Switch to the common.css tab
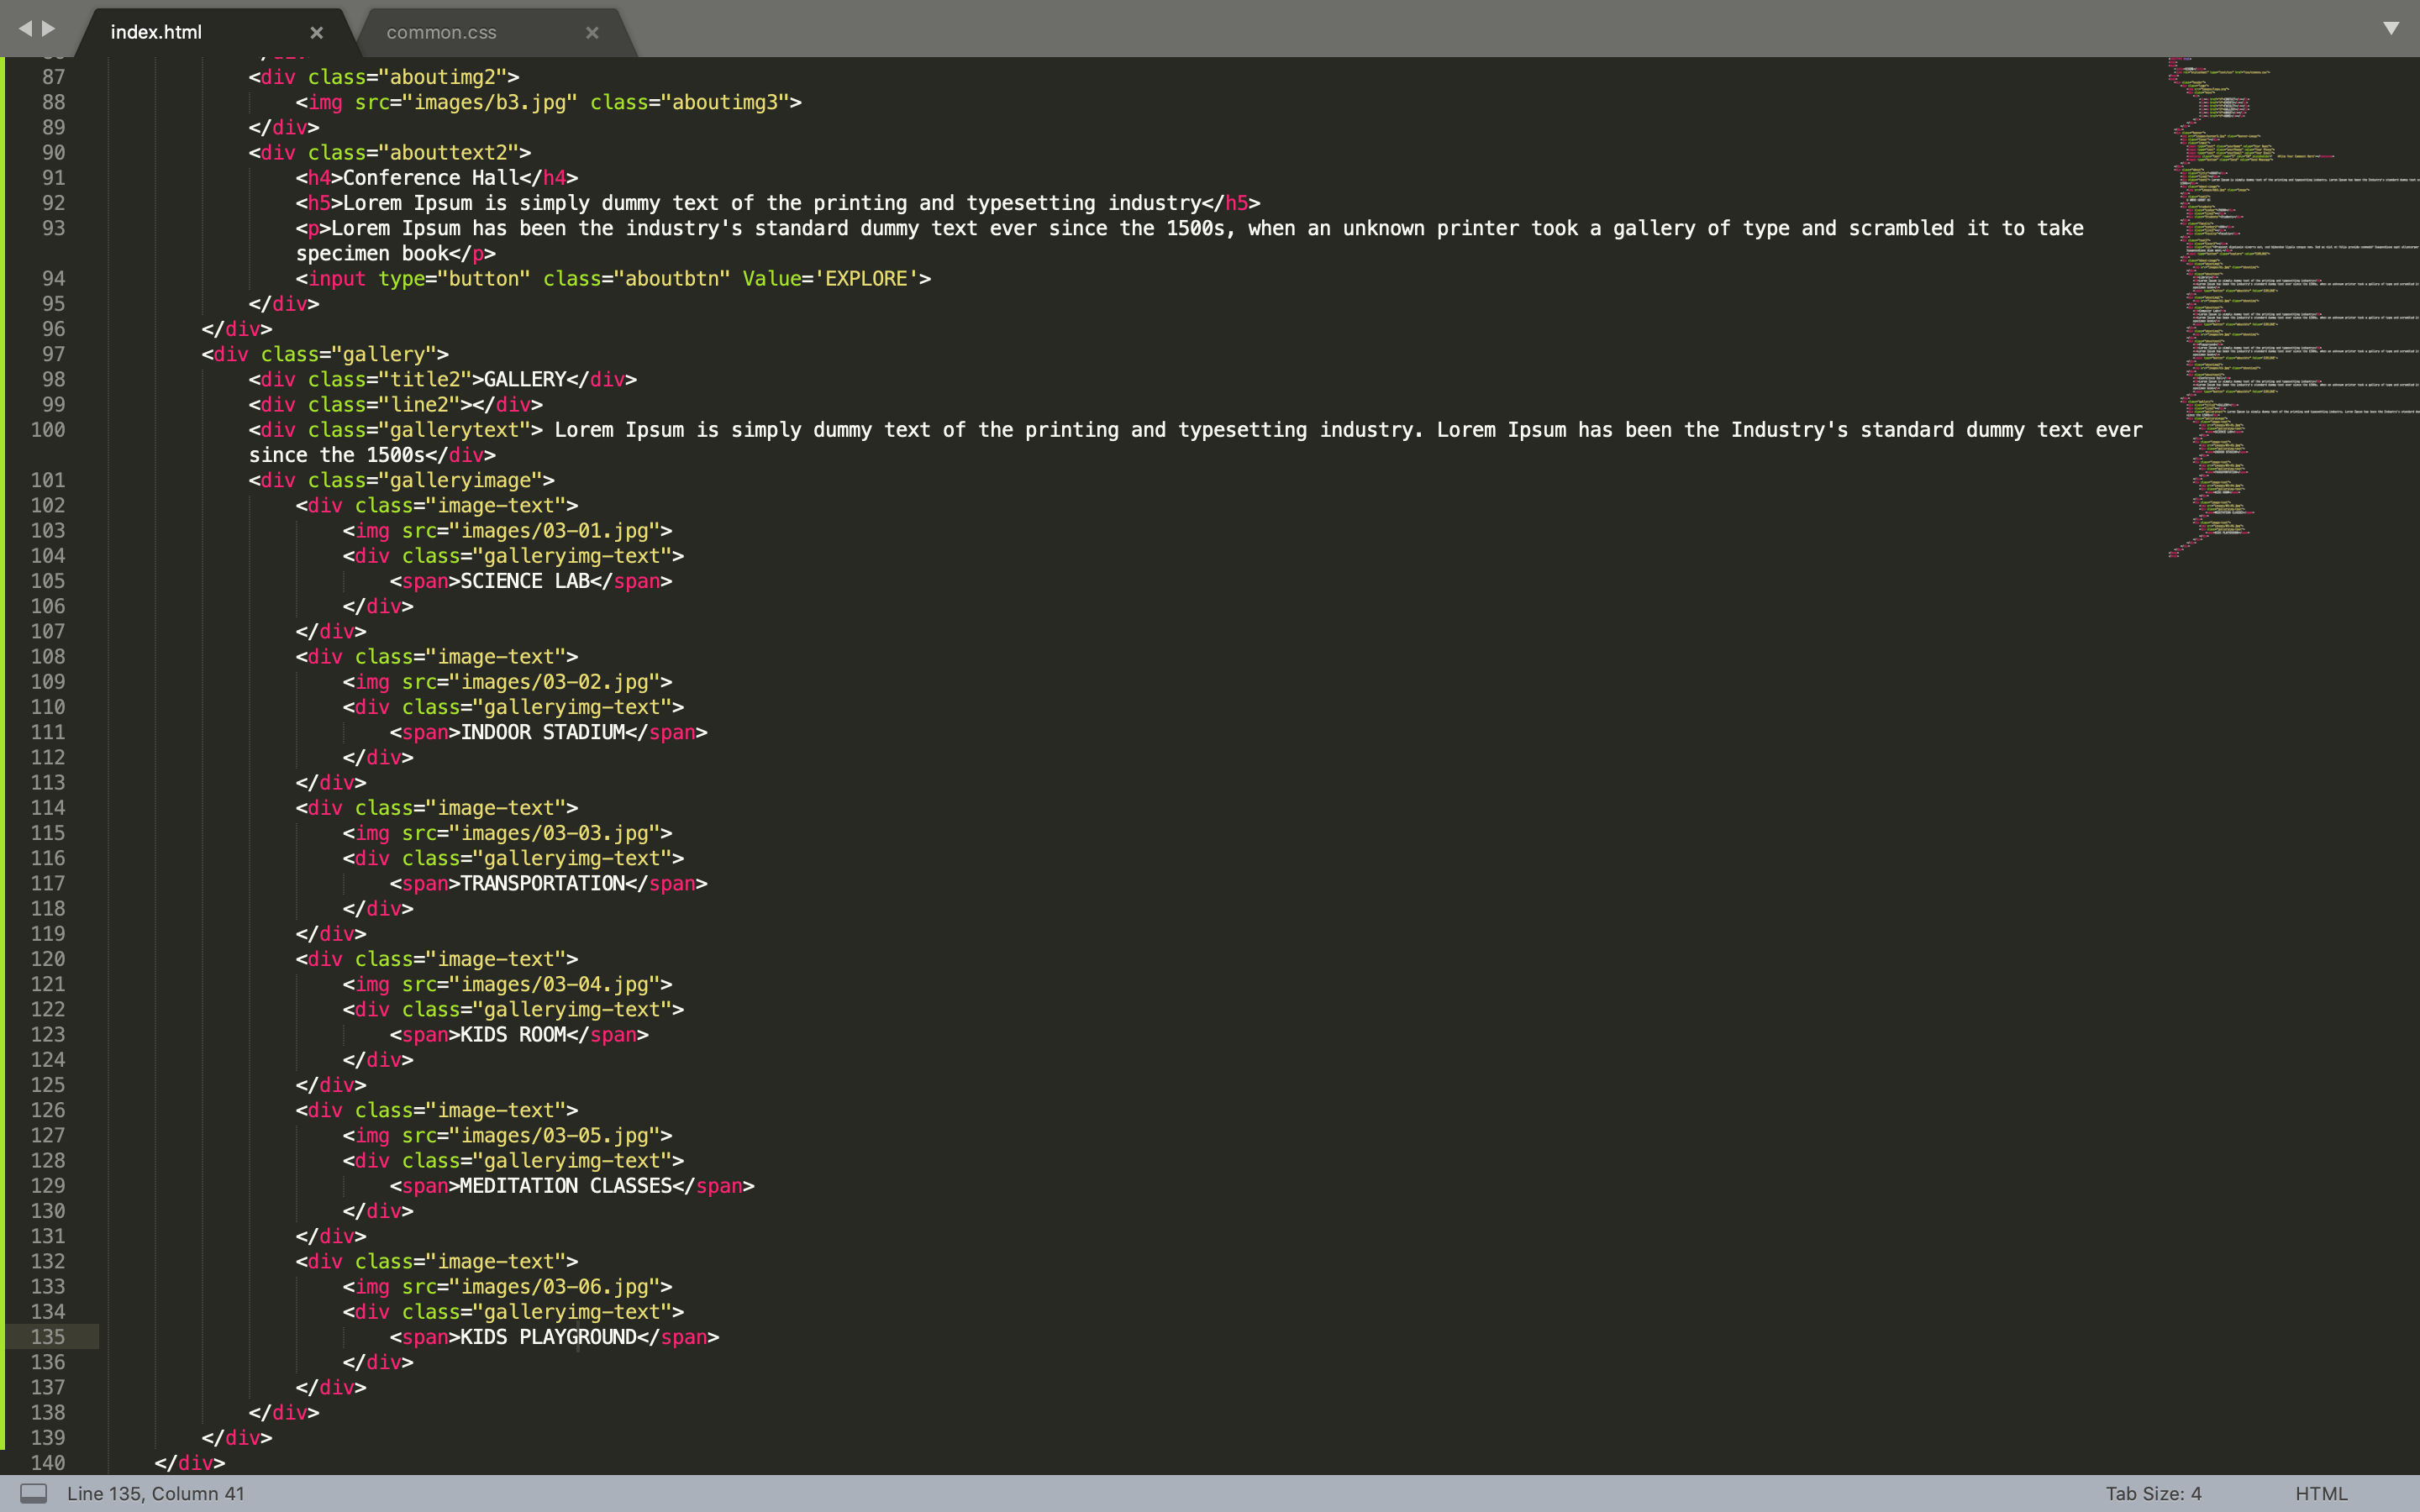The width and height of the screenshot is (2420, 1512). (x=441, y=33)
